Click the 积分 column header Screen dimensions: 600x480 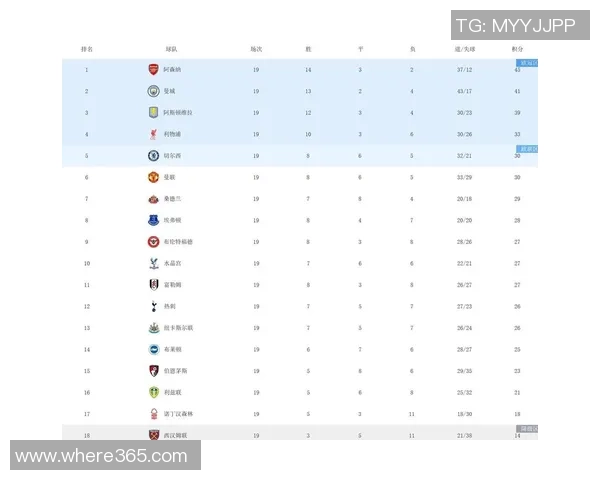517,48
